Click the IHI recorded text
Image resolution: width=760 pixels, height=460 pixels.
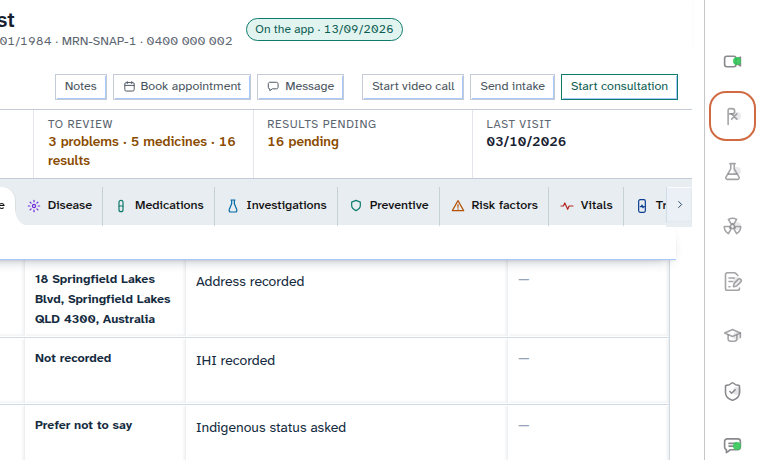(236, 361)
